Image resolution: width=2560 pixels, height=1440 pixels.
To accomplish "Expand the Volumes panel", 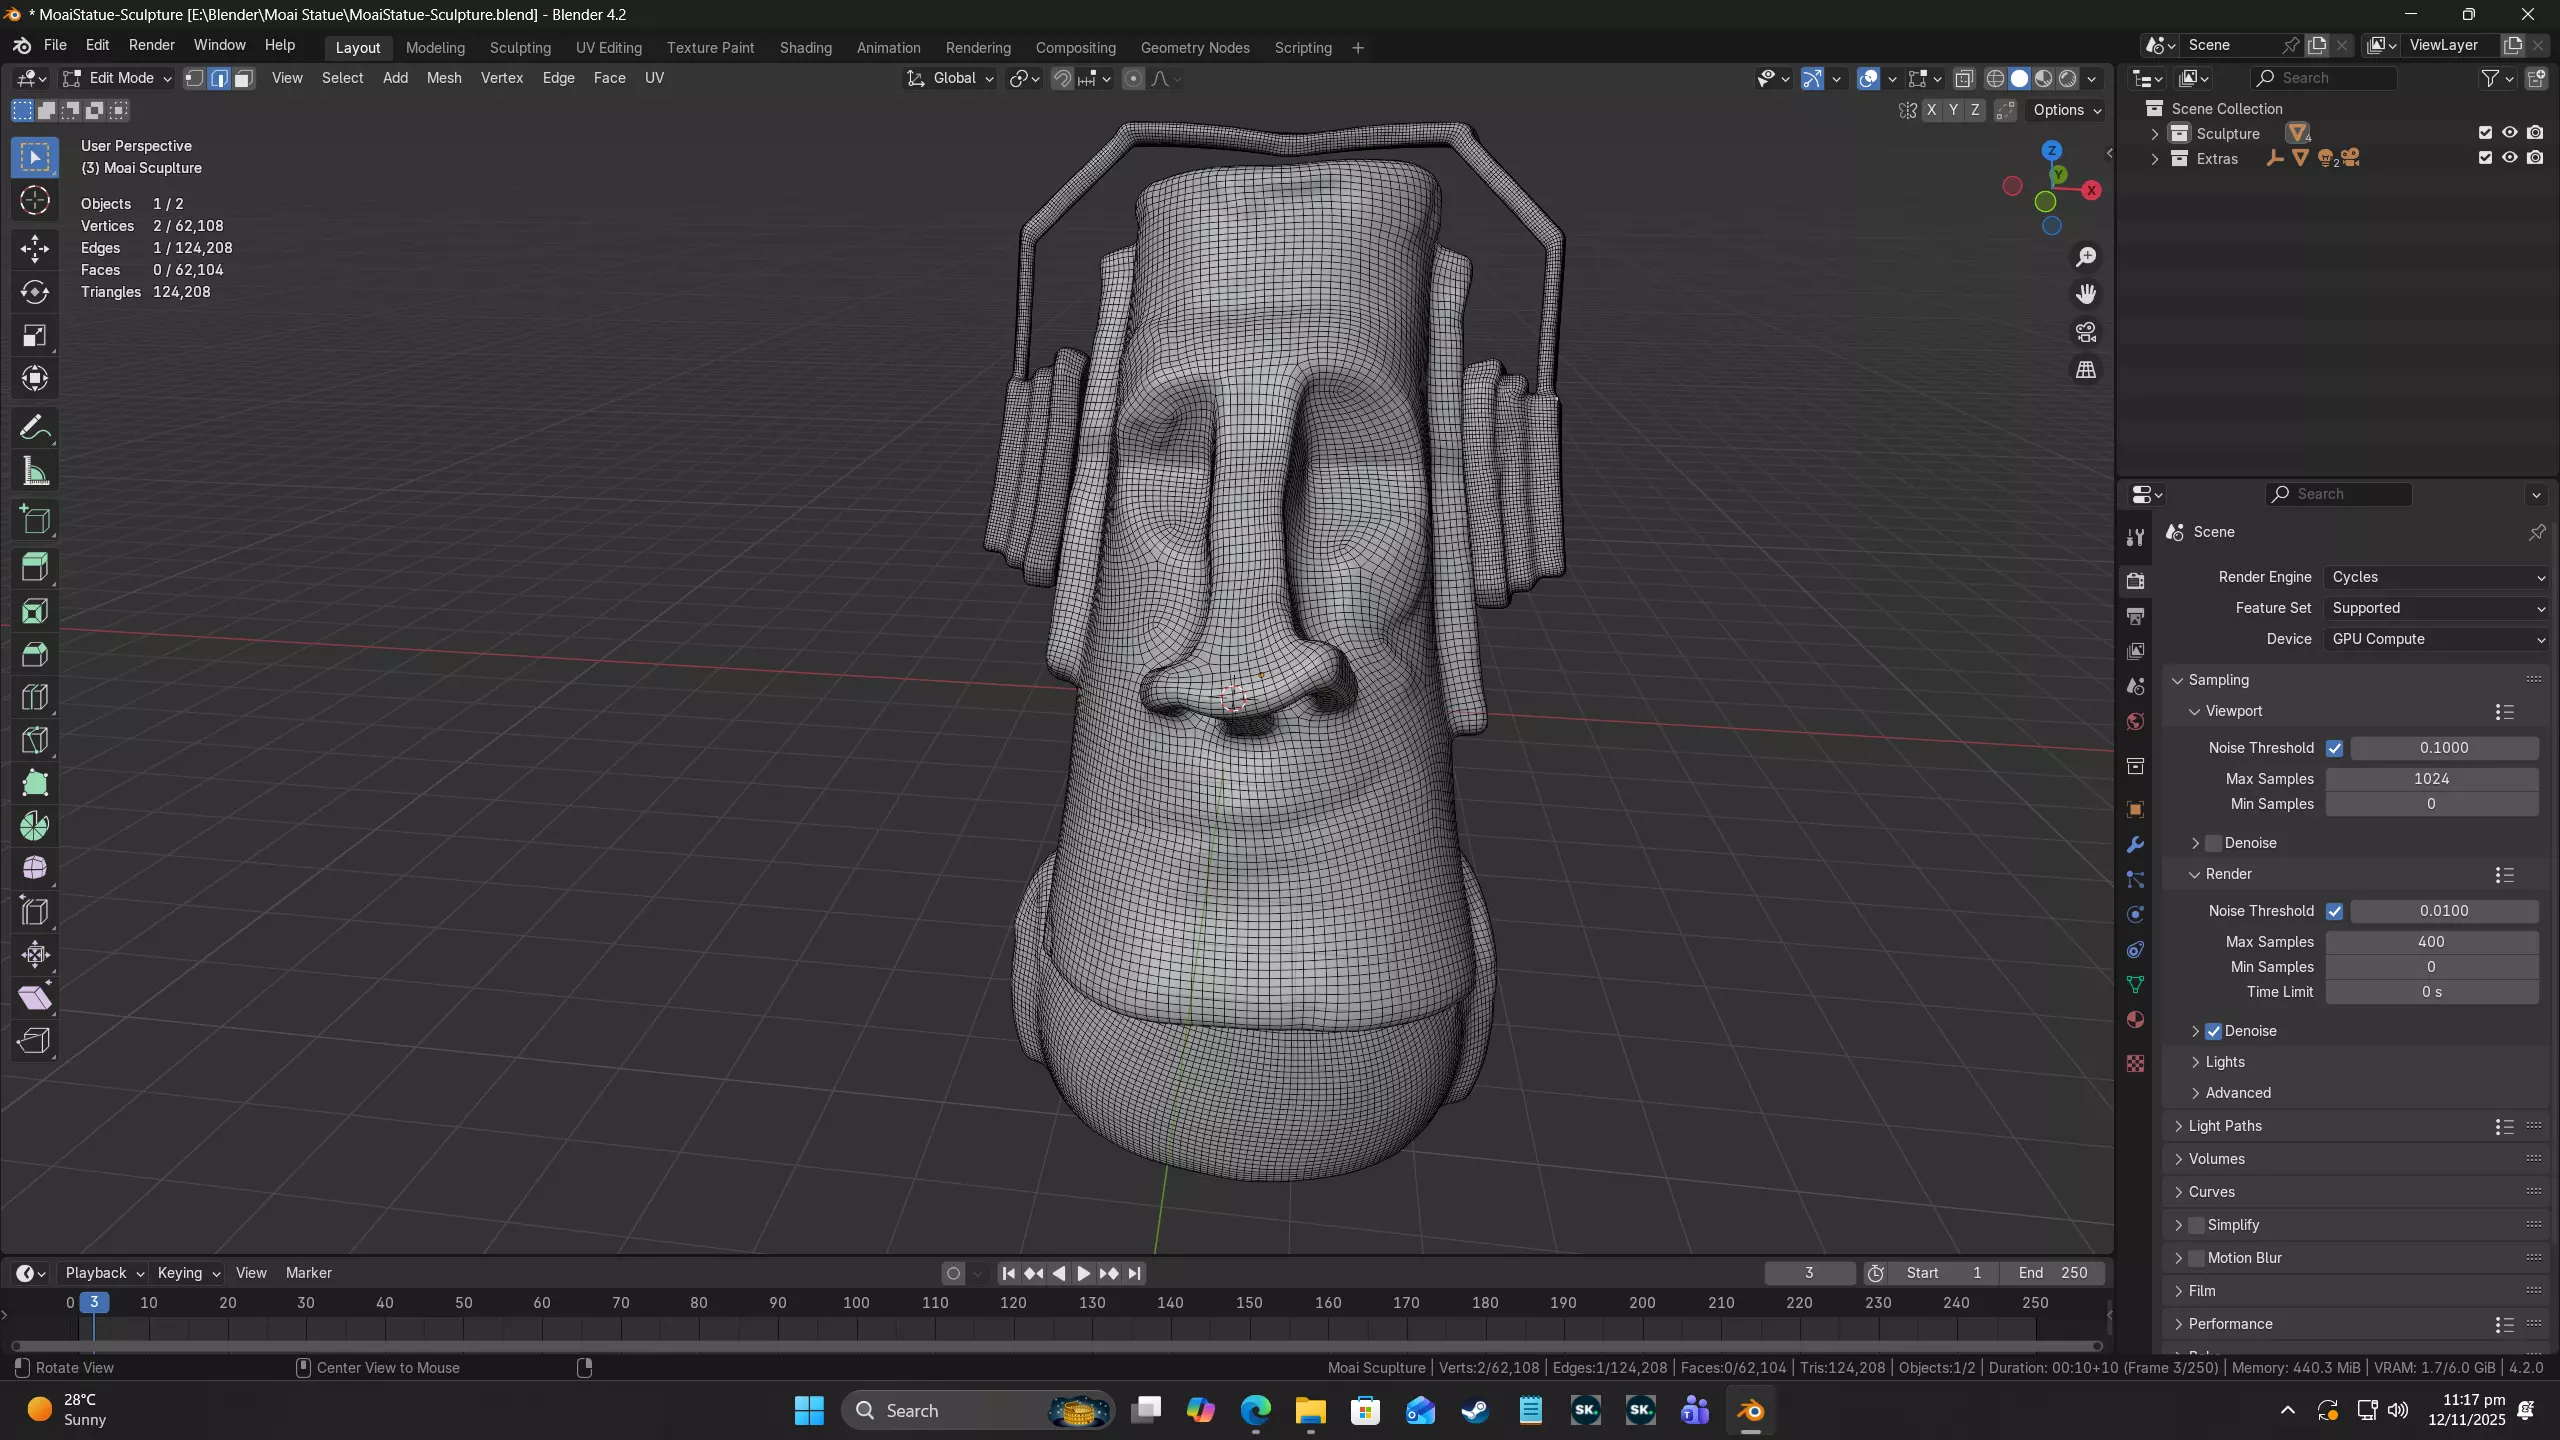I will [2215, 1159].
